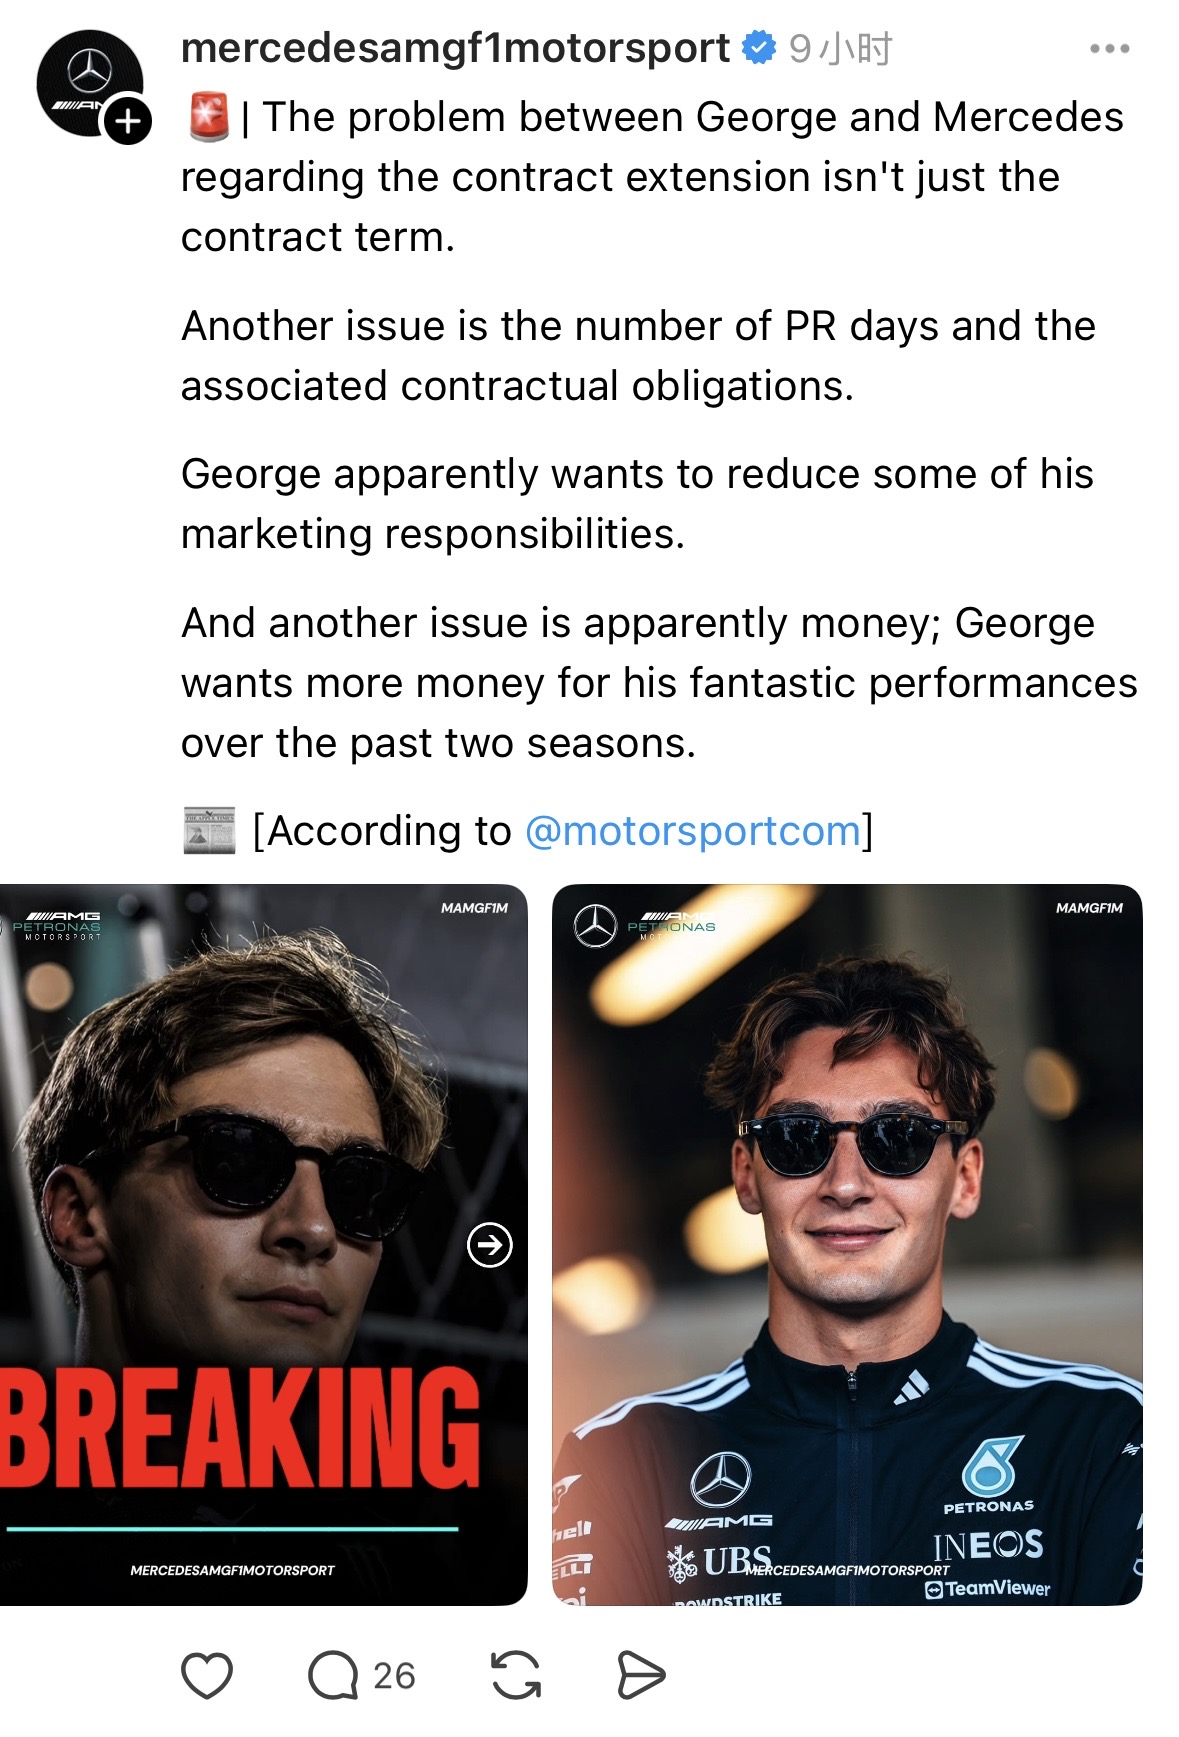1179x1737 pixels.
Task: Tap the red siren emoji in post
Action: pos(209,117)
